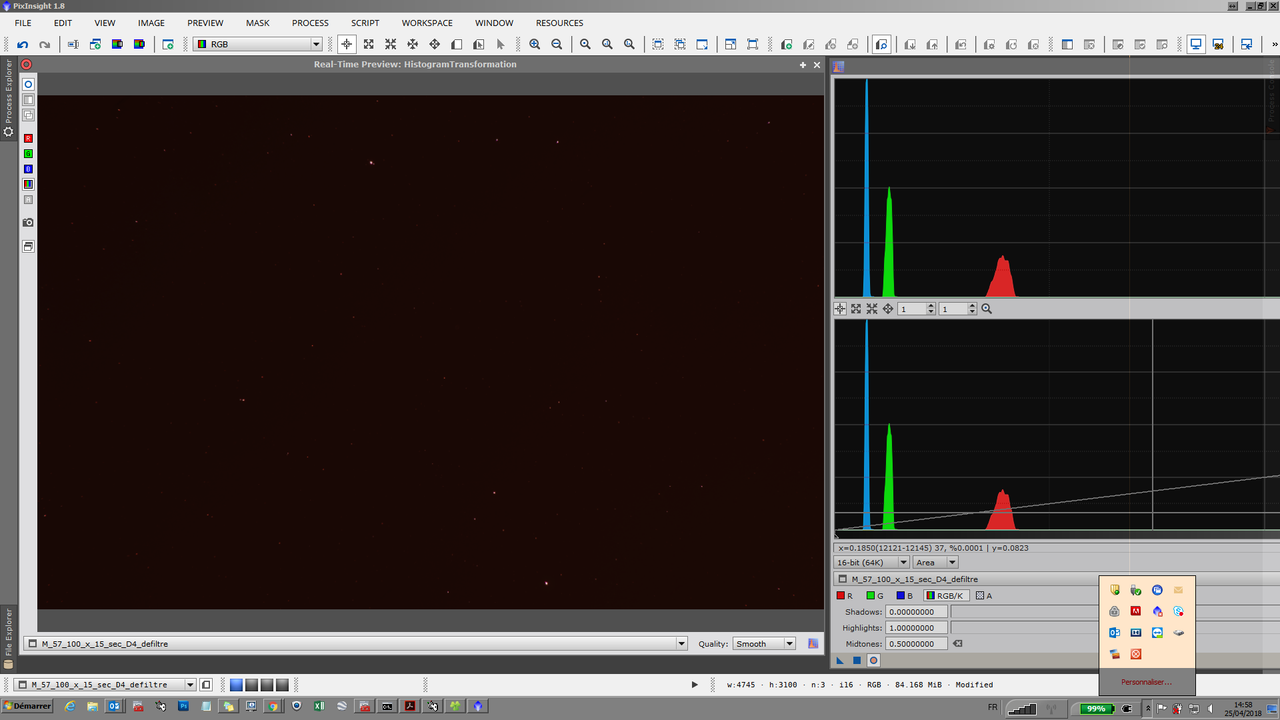Open the preview image selection dropdown

[x=357, y=644]
